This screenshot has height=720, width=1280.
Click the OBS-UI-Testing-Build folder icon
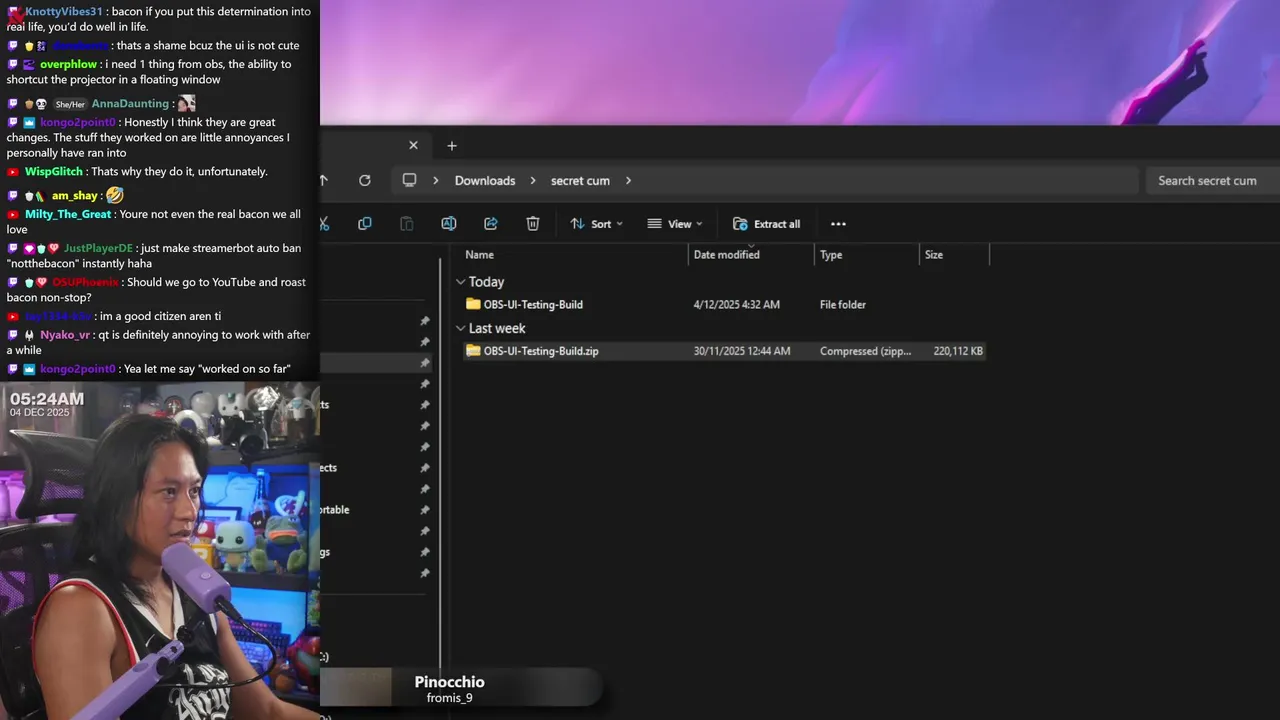tap(473, 304)
